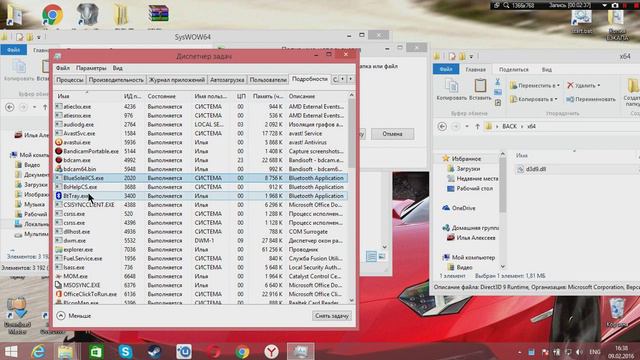Open the Удалить dropdown in x64 ribbon
Screen dimensions: 640x360
click(583, 85)
